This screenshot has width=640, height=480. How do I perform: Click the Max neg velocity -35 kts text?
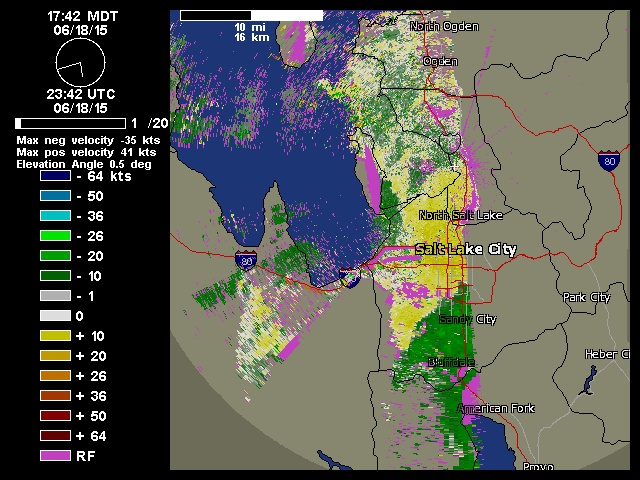[x=88, y=140]
